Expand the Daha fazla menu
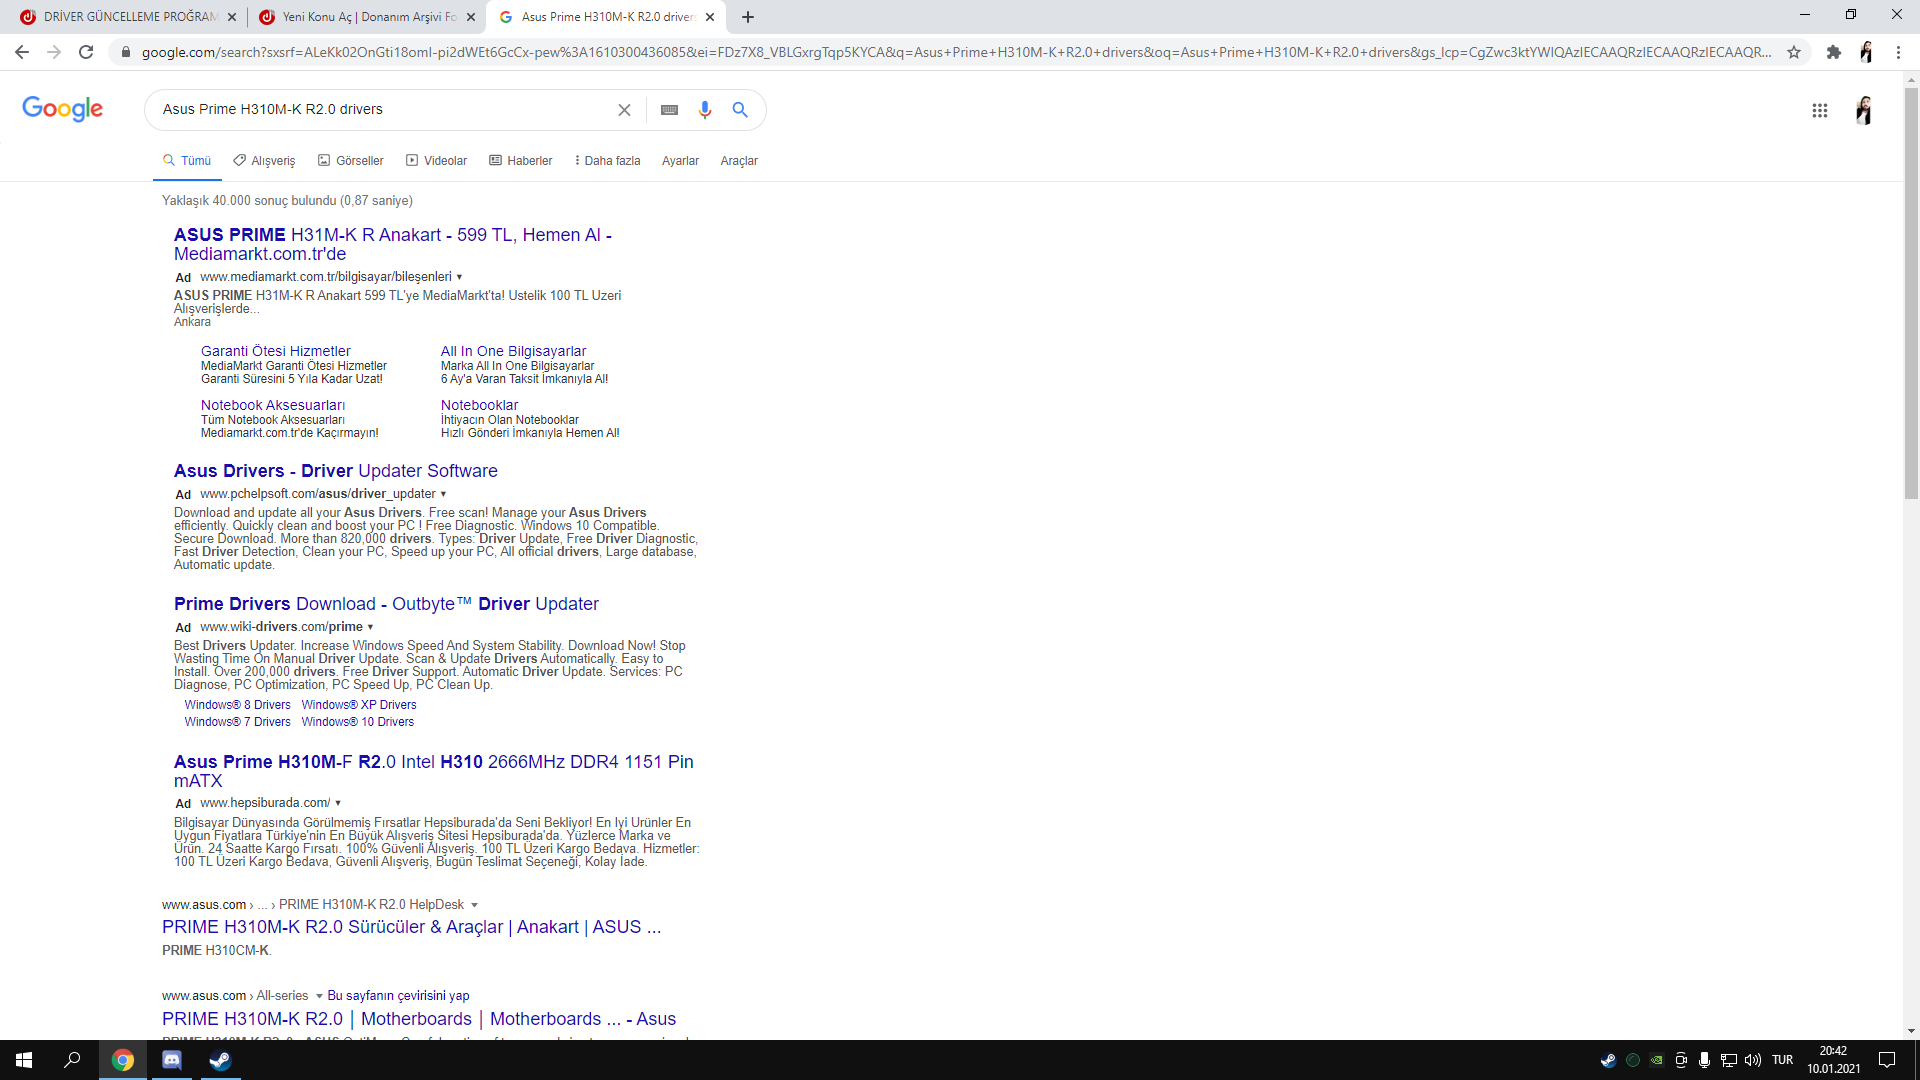Viewport: 1920px width, 1080px height. pos(607,161)
